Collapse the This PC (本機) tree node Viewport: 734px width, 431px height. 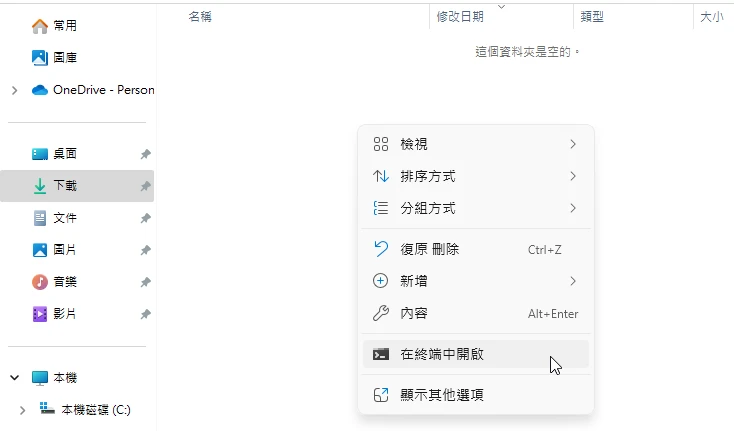coord(14,378)
